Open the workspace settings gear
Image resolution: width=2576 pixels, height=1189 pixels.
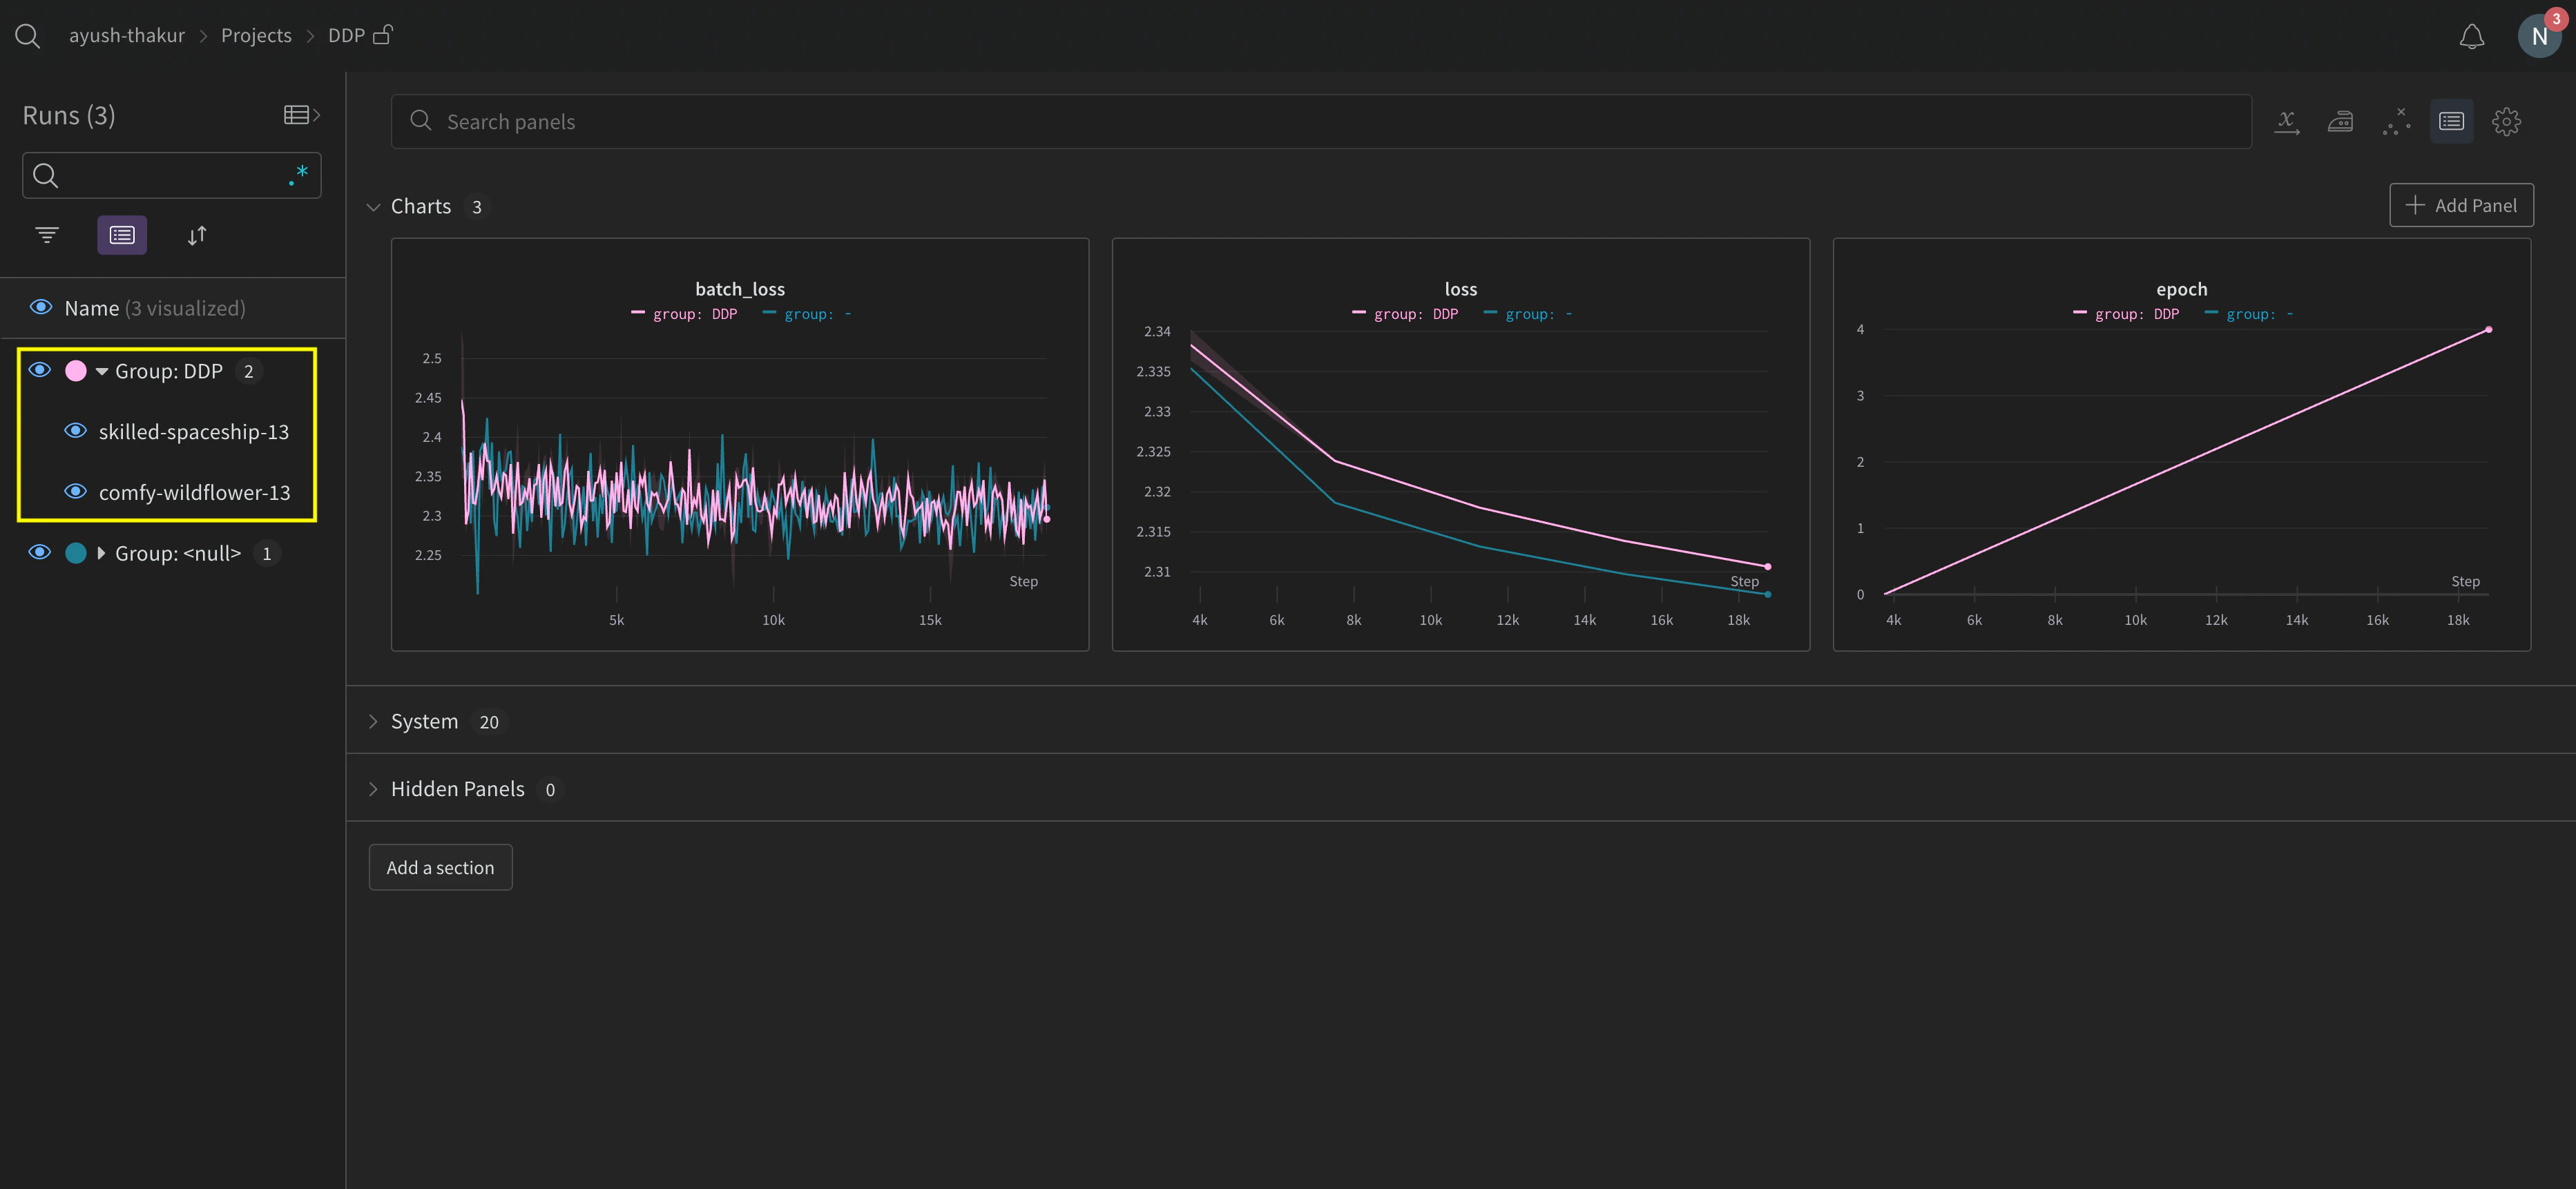pos(2507,121)
